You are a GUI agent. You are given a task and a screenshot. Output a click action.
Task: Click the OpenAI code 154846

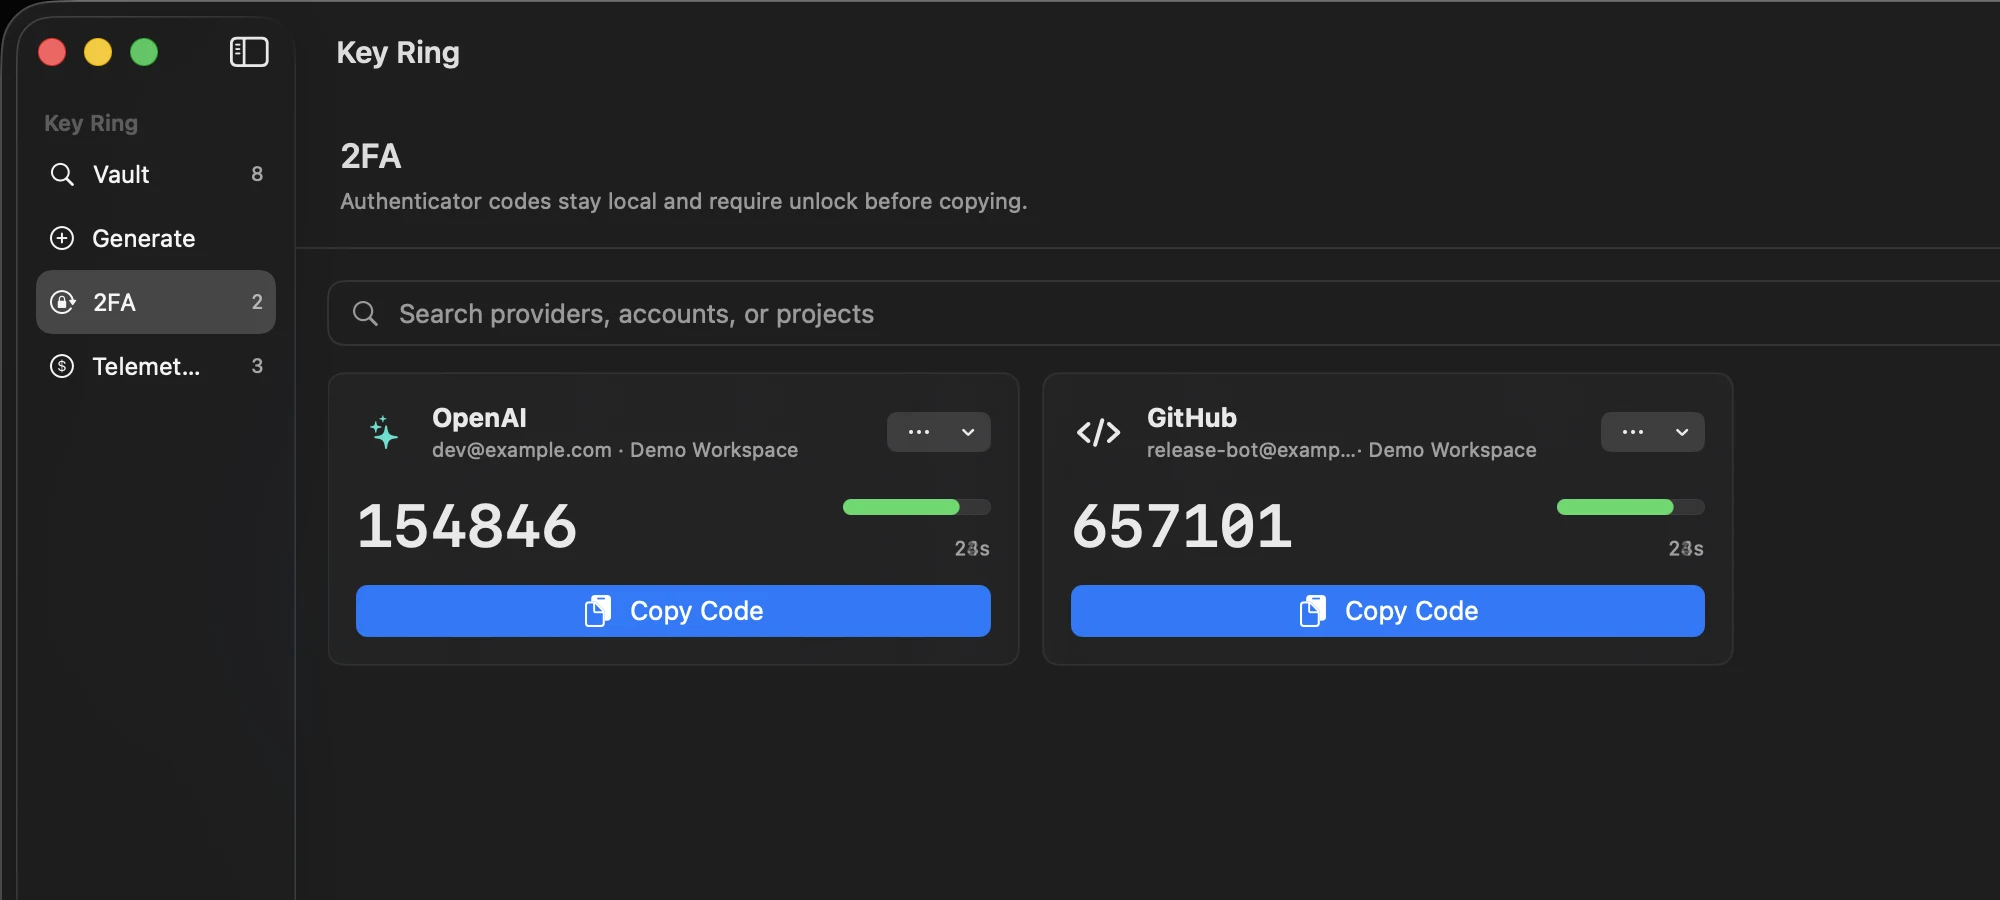[467, 526]
